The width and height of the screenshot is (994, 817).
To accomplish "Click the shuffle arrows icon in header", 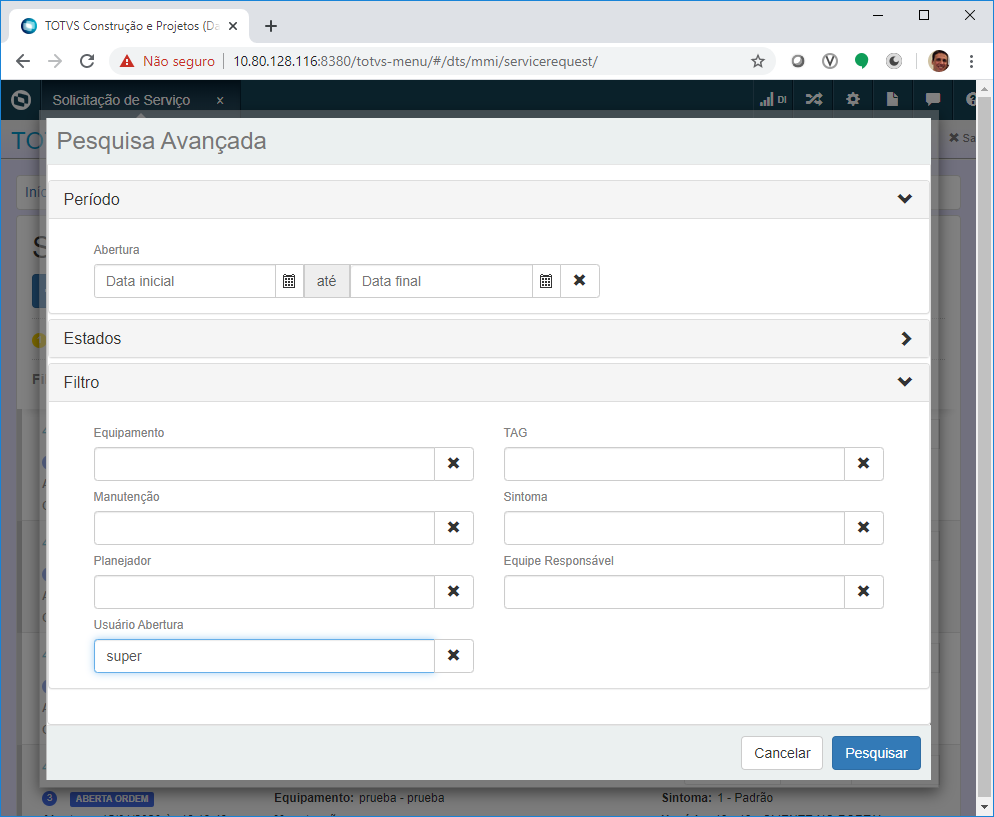I will pyautogui.click(x=814, y=100).
